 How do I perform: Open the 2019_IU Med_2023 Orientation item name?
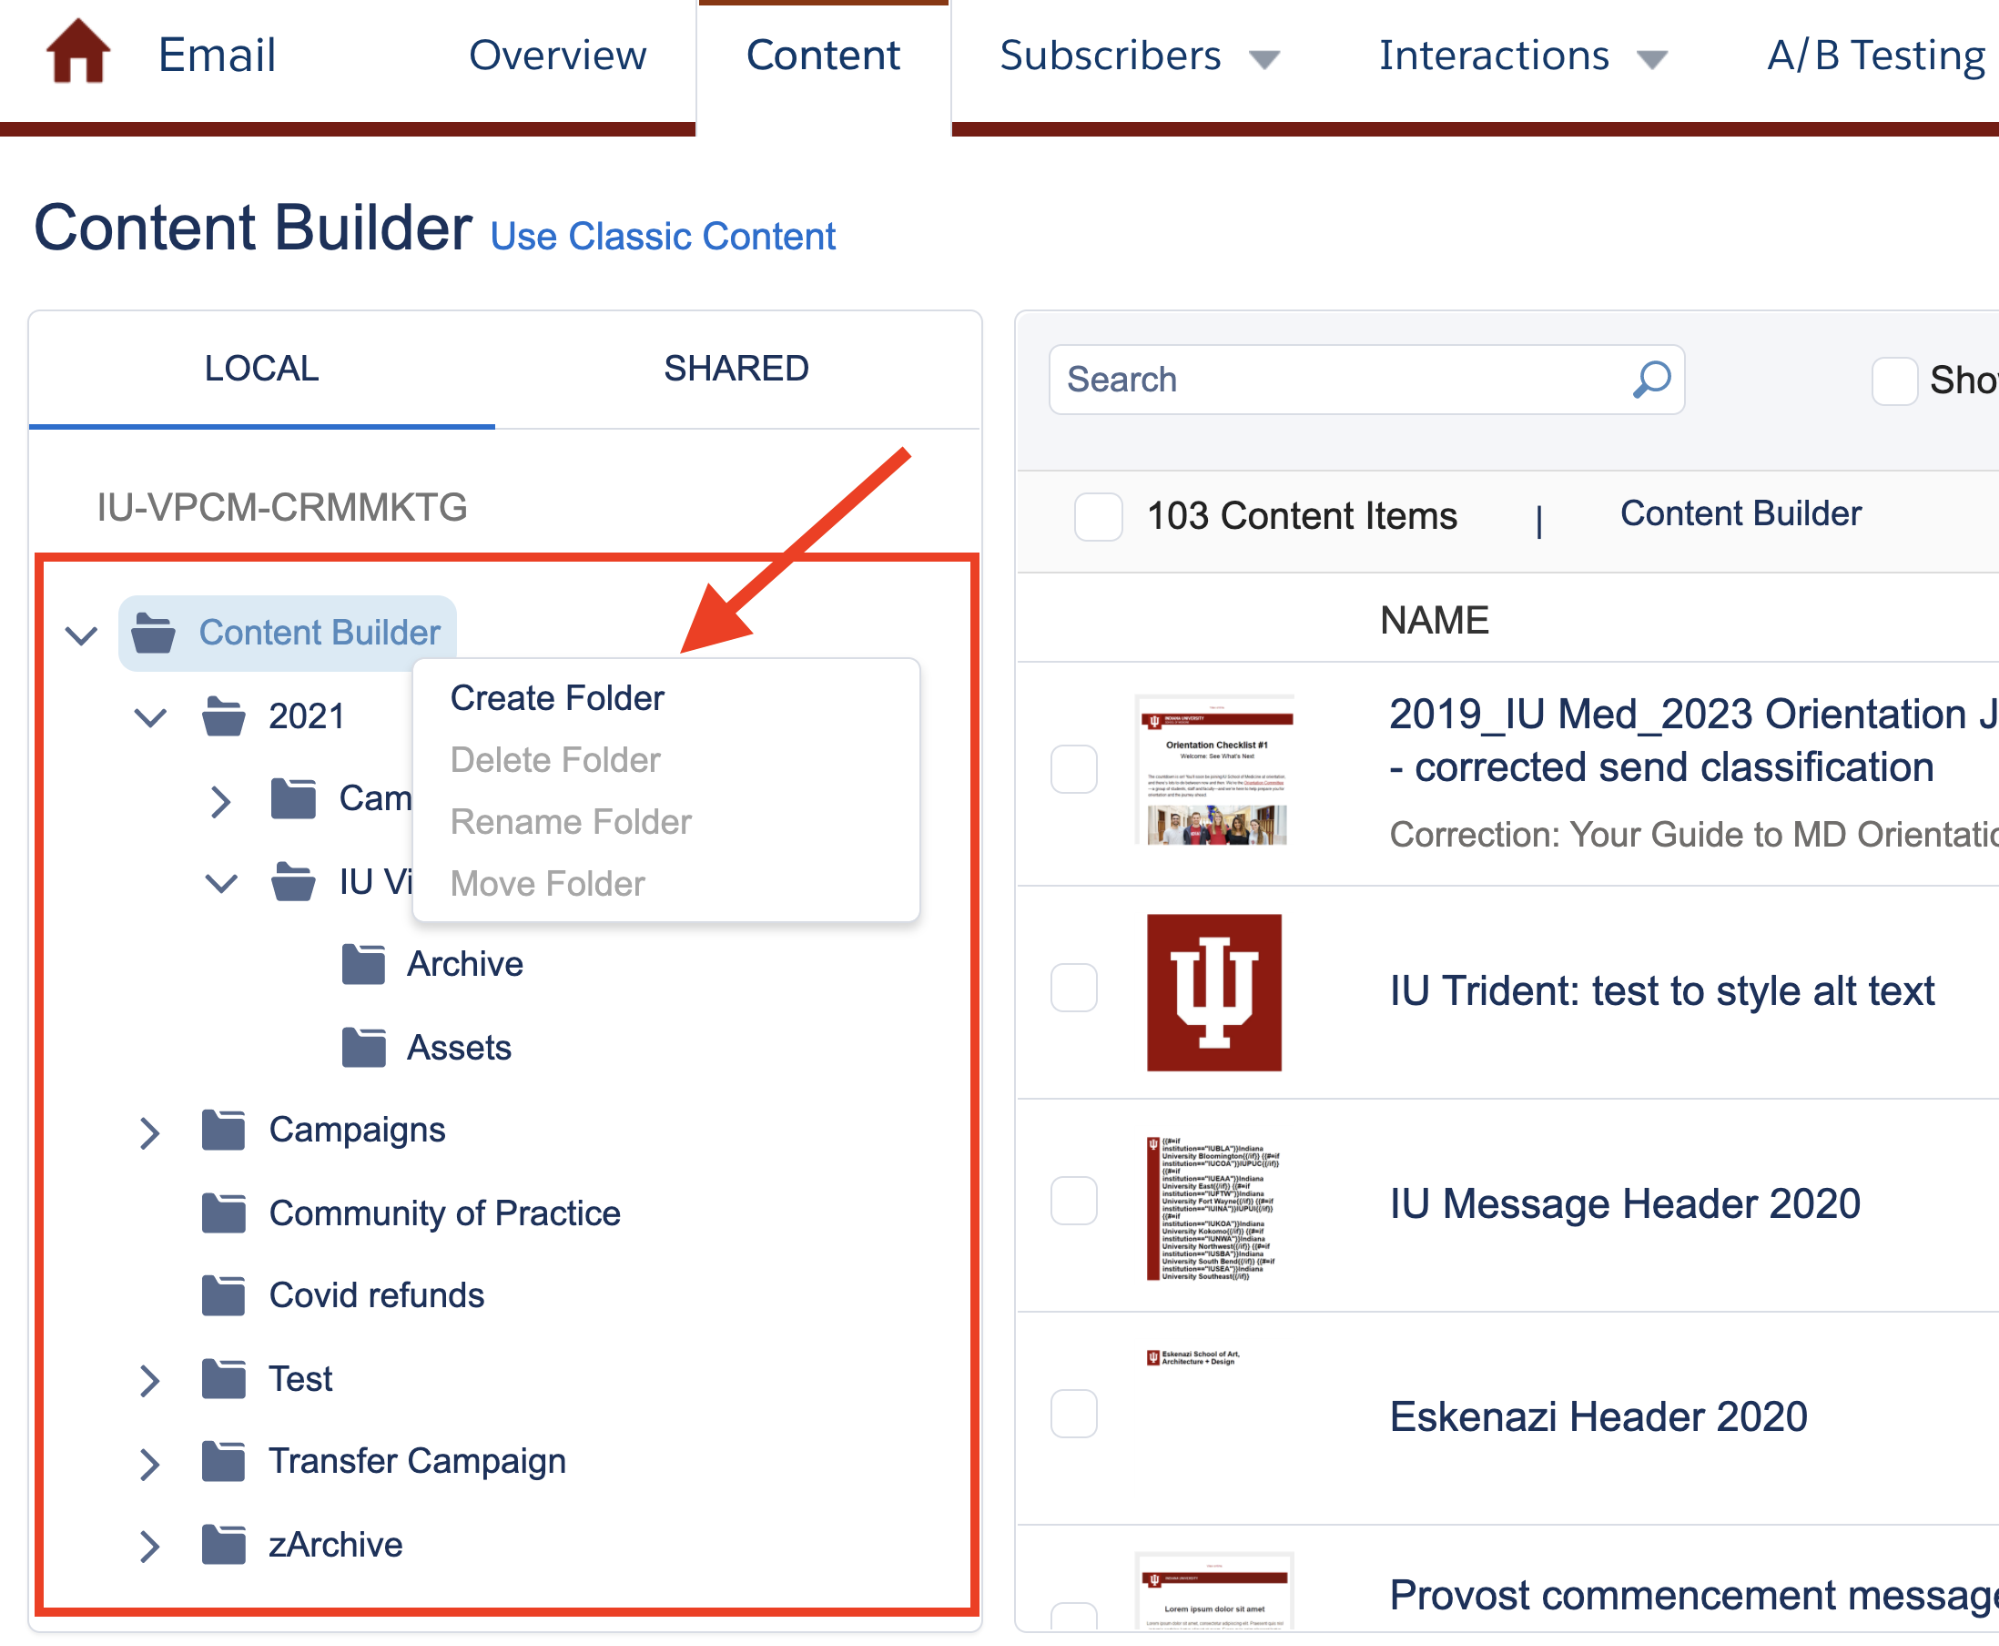[1692, 741]
